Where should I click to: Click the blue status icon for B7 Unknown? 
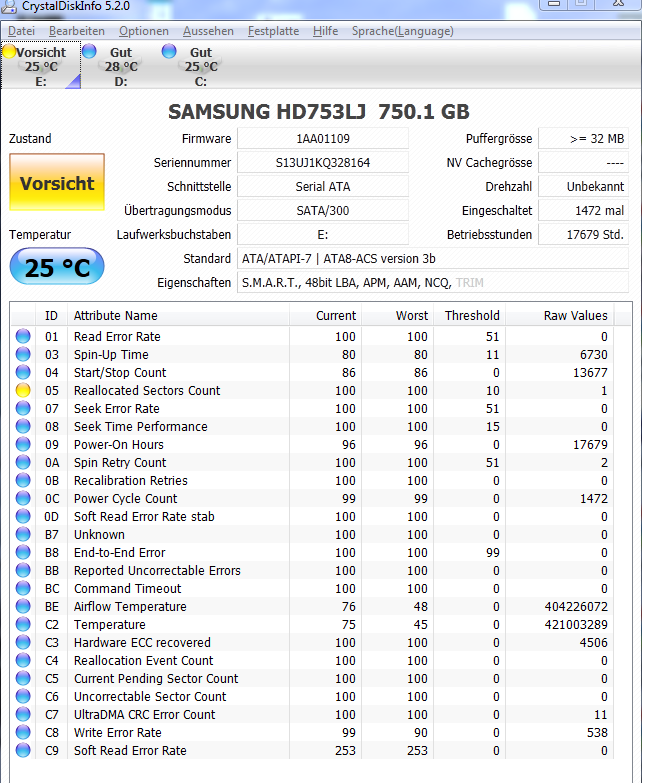pos(23,534)
